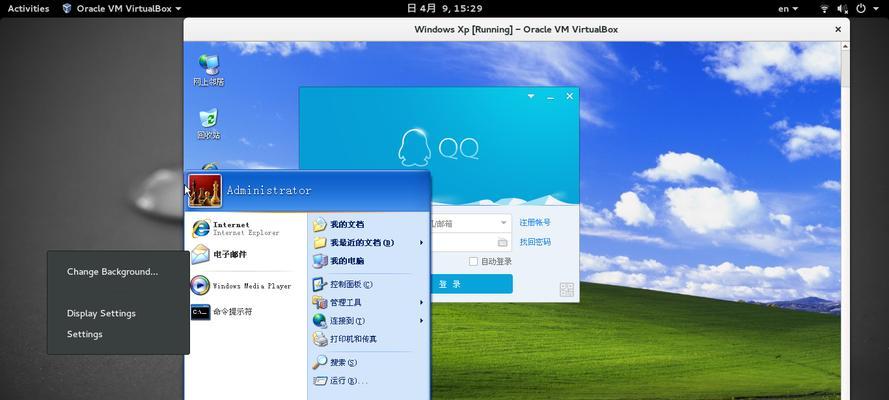Click the blue 登录 login button

pos(472,284)
